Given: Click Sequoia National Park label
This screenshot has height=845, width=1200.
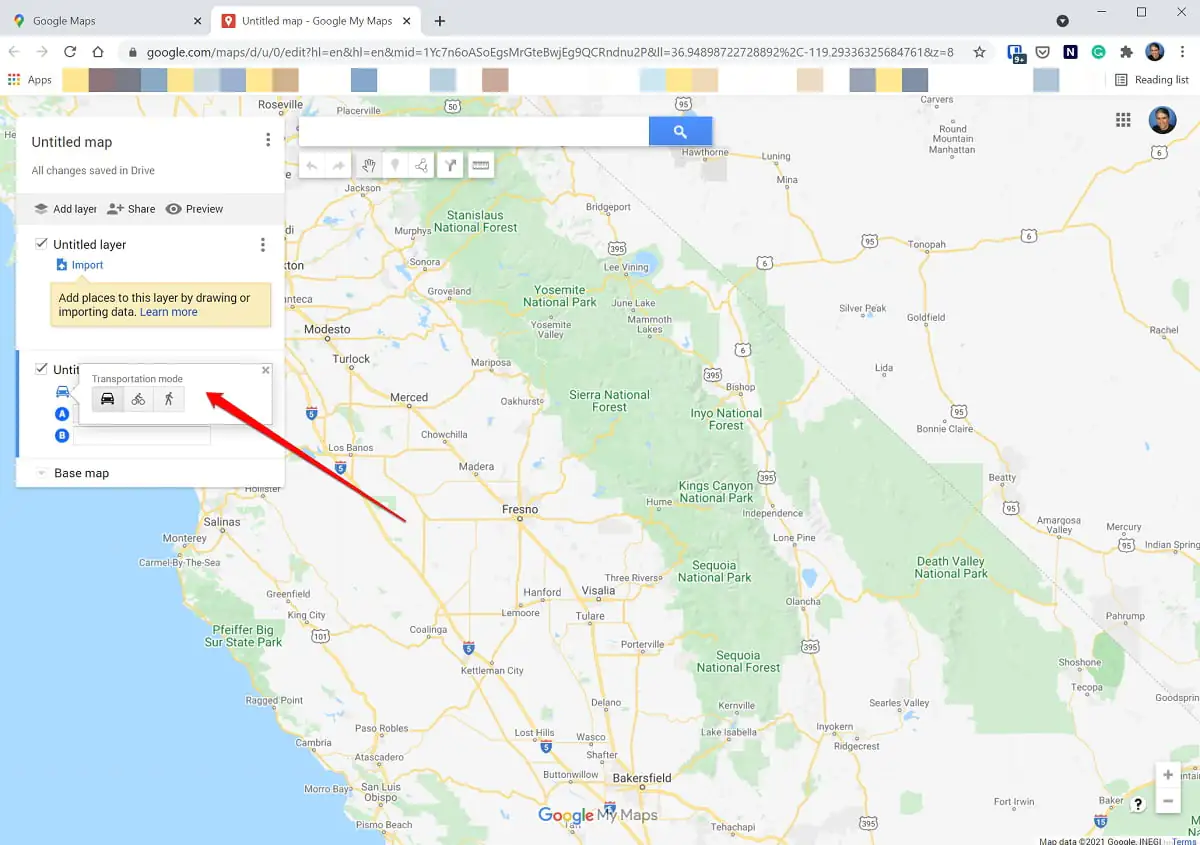Looking at the screenshot, I should click(x=714, y=571).
